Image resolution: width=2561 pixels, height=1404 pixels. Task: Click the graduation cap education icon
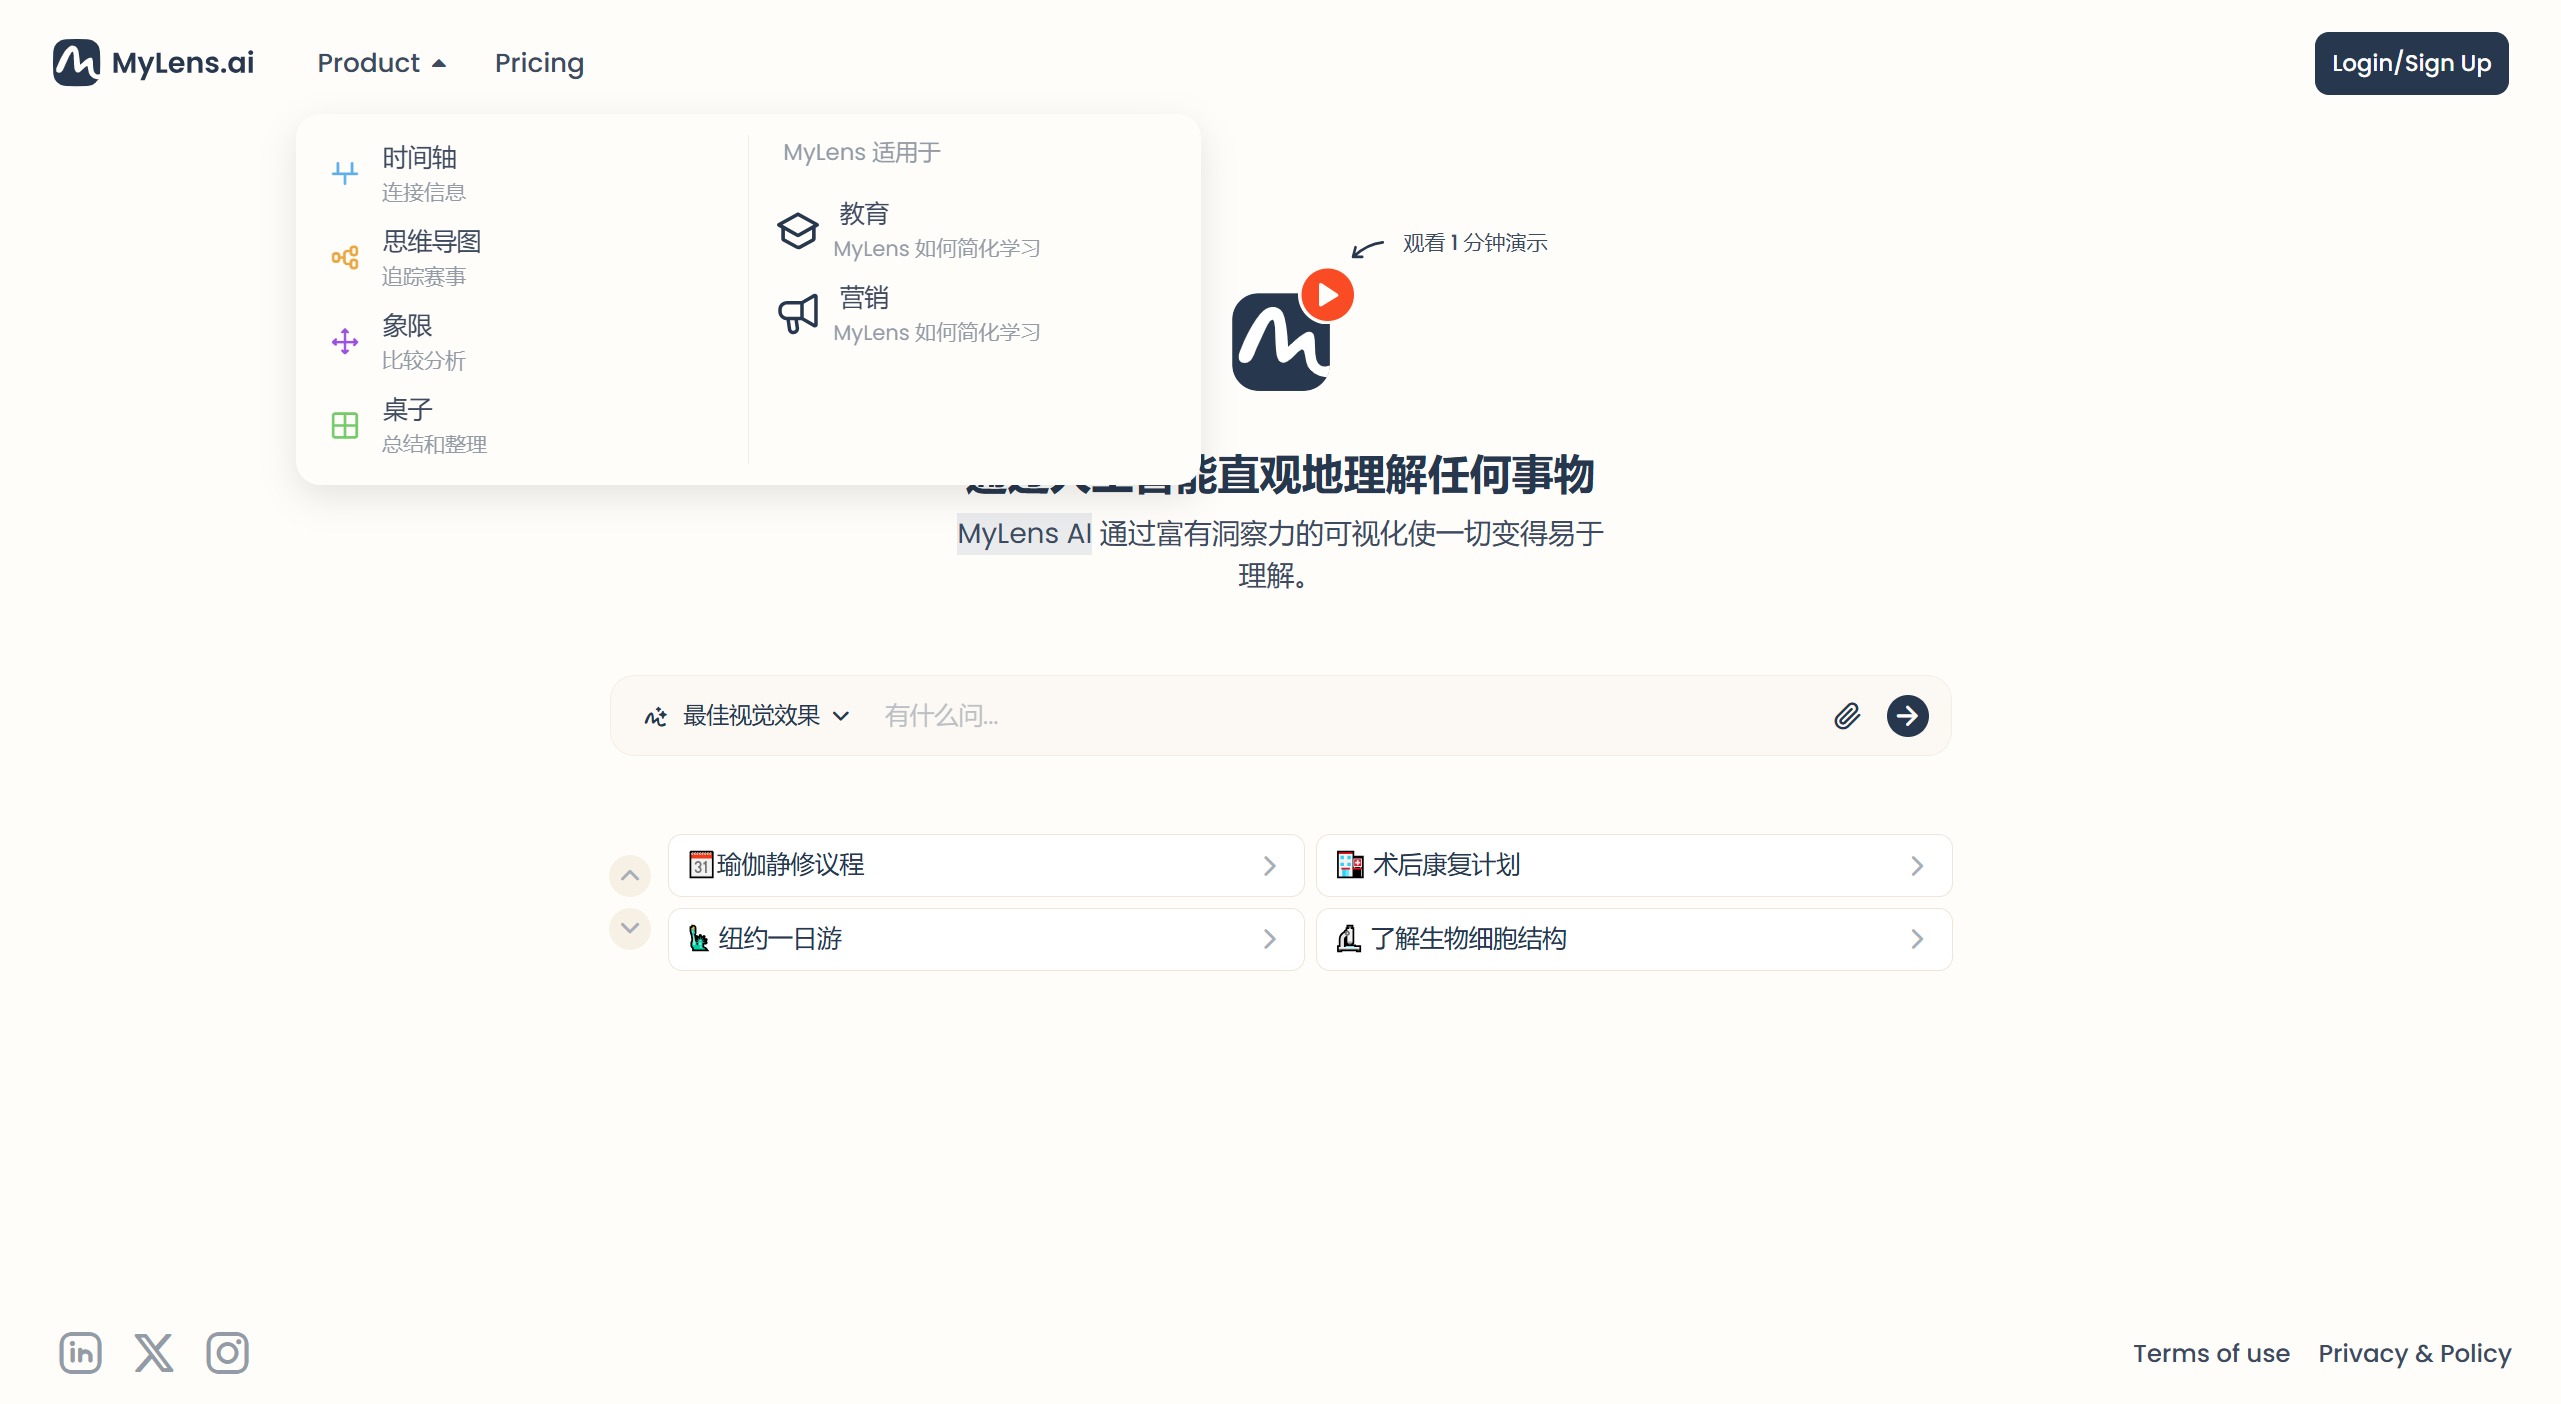click(x=798, y=231)
